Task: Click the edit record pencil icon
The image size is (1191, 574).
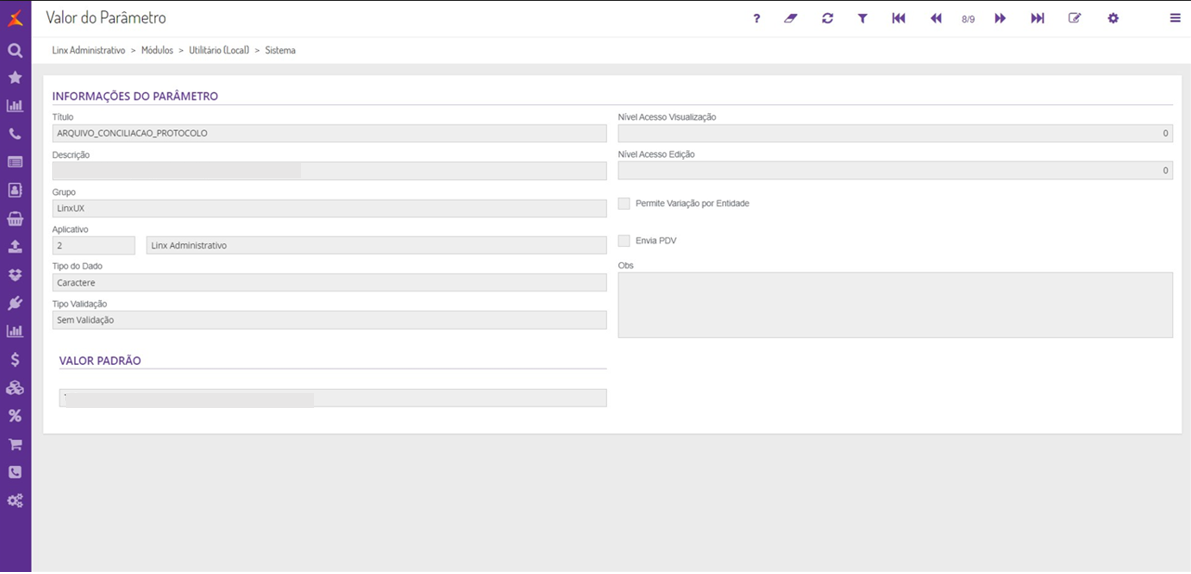Action: click(x=1075, y=19)
